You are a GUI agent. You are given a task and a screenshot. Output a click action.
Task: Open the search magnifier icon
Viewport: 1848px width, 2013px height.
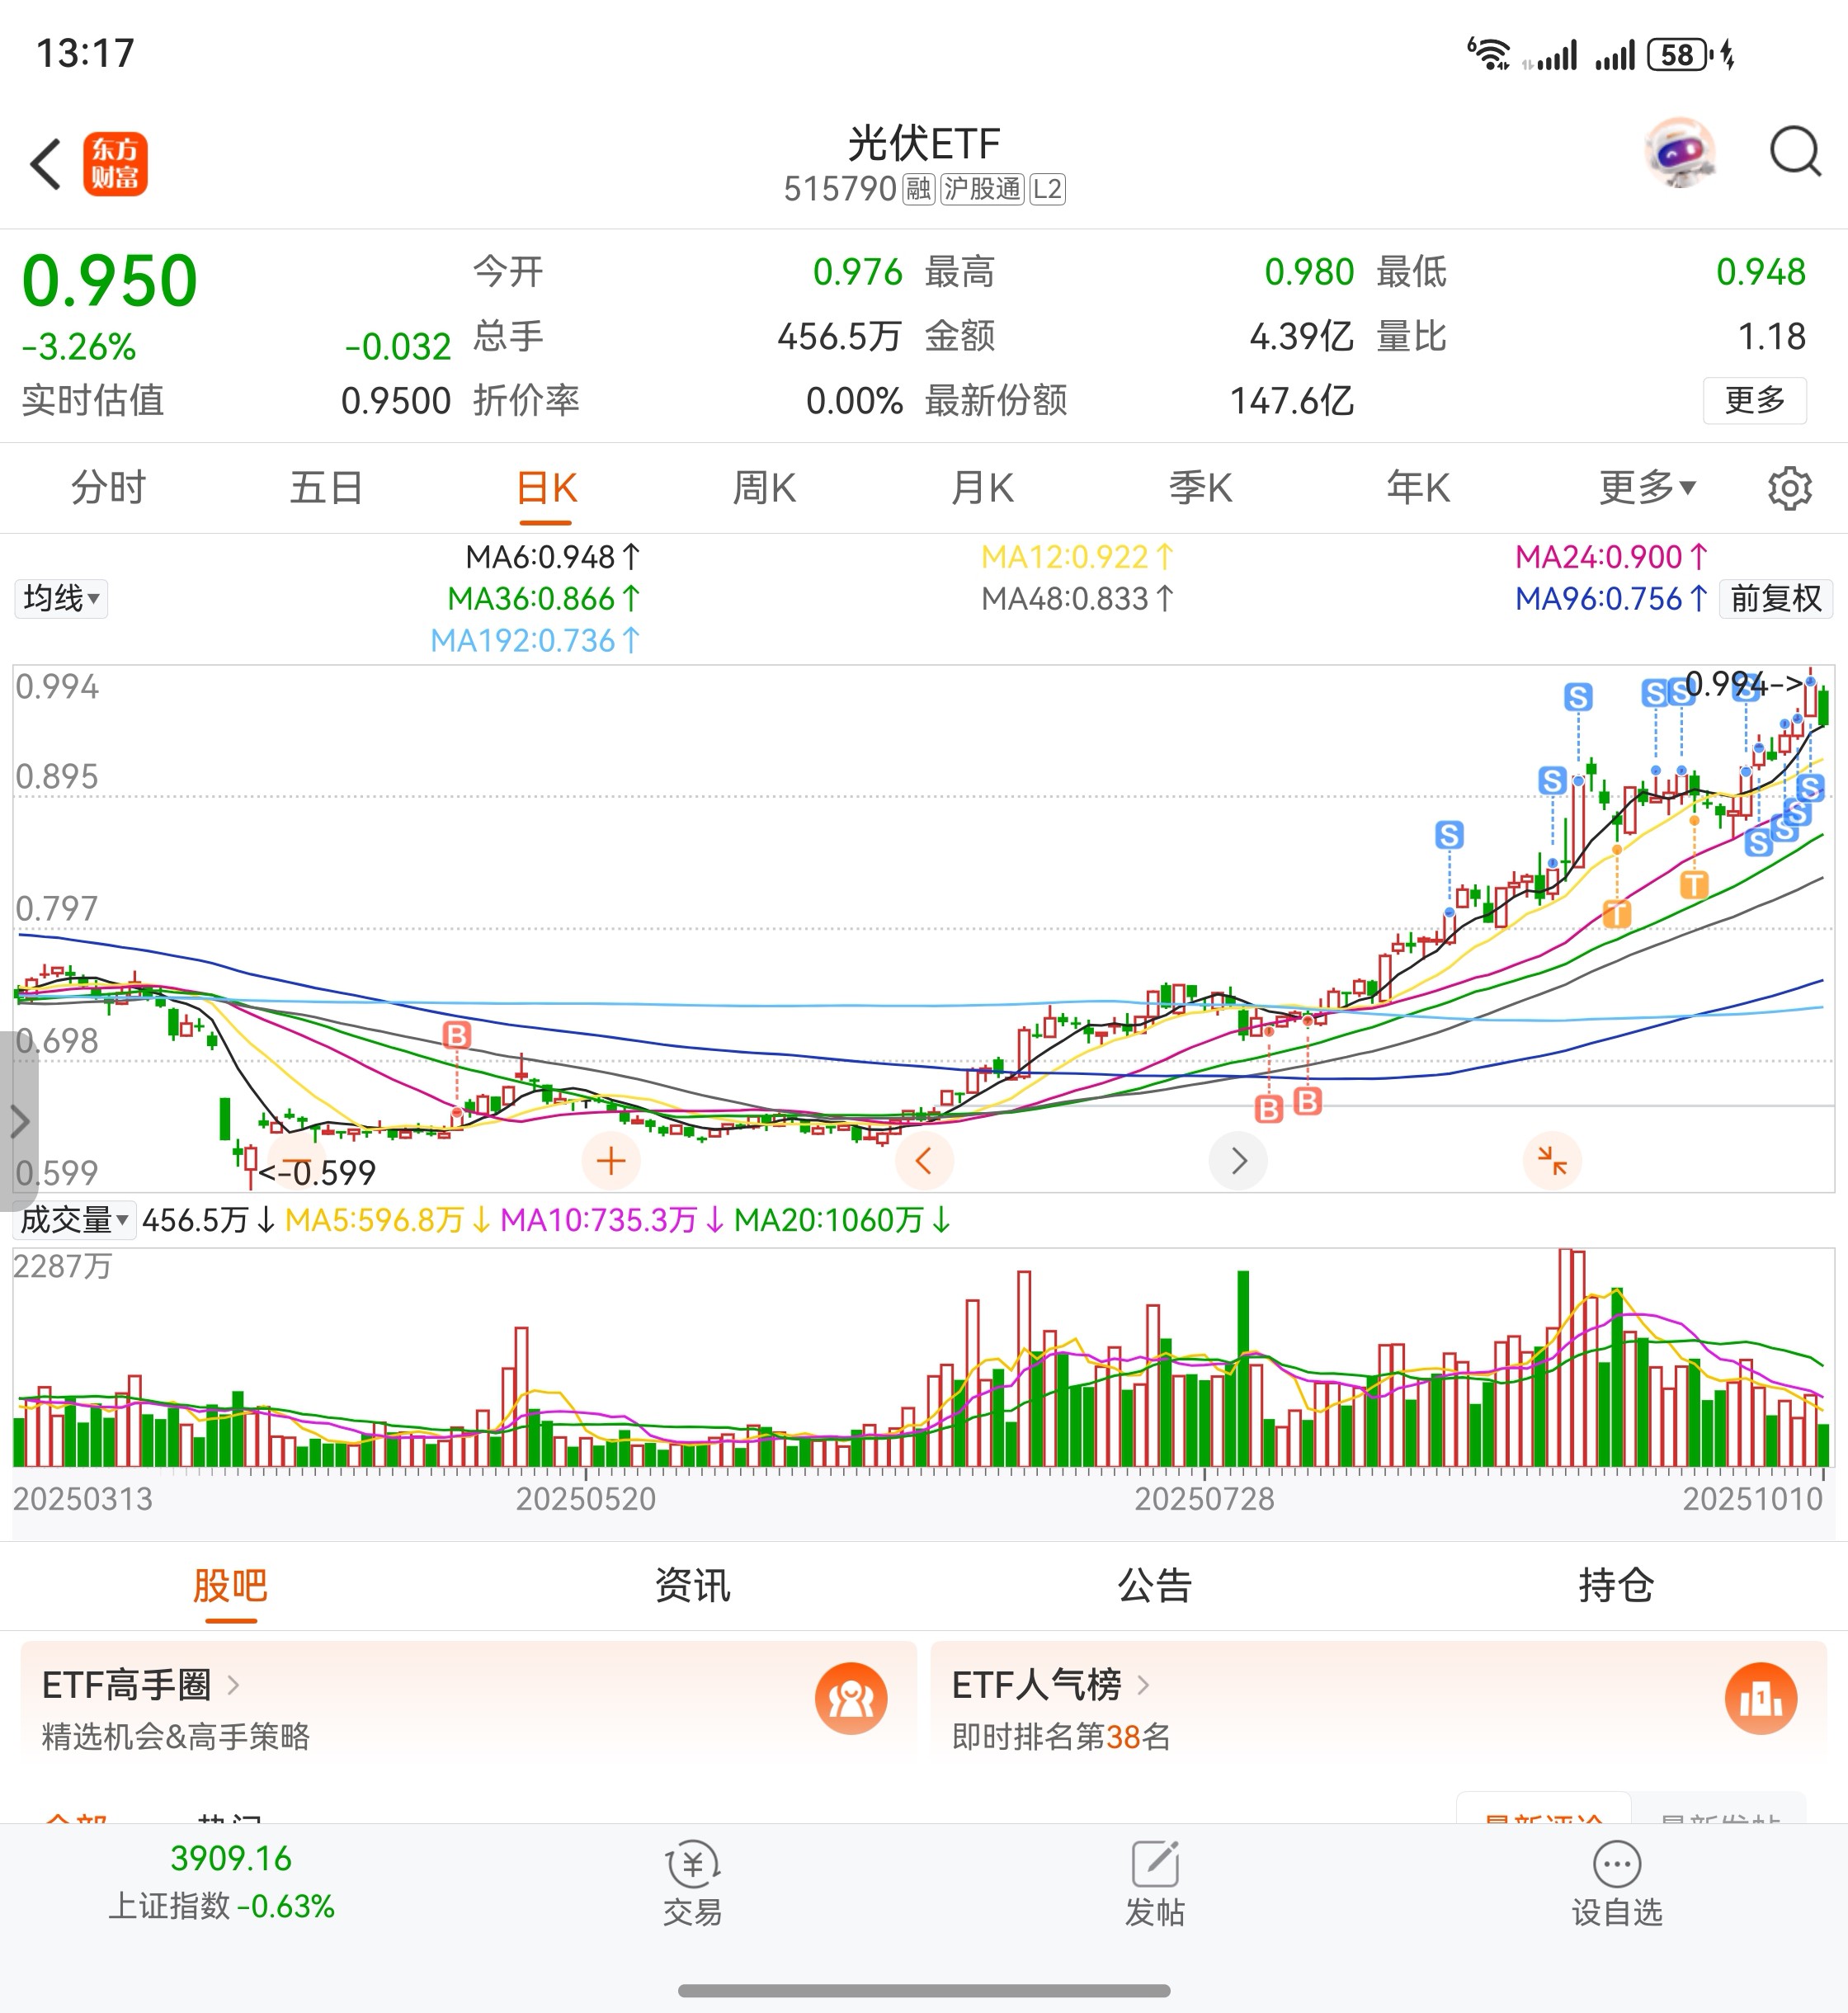(1794, 153)
